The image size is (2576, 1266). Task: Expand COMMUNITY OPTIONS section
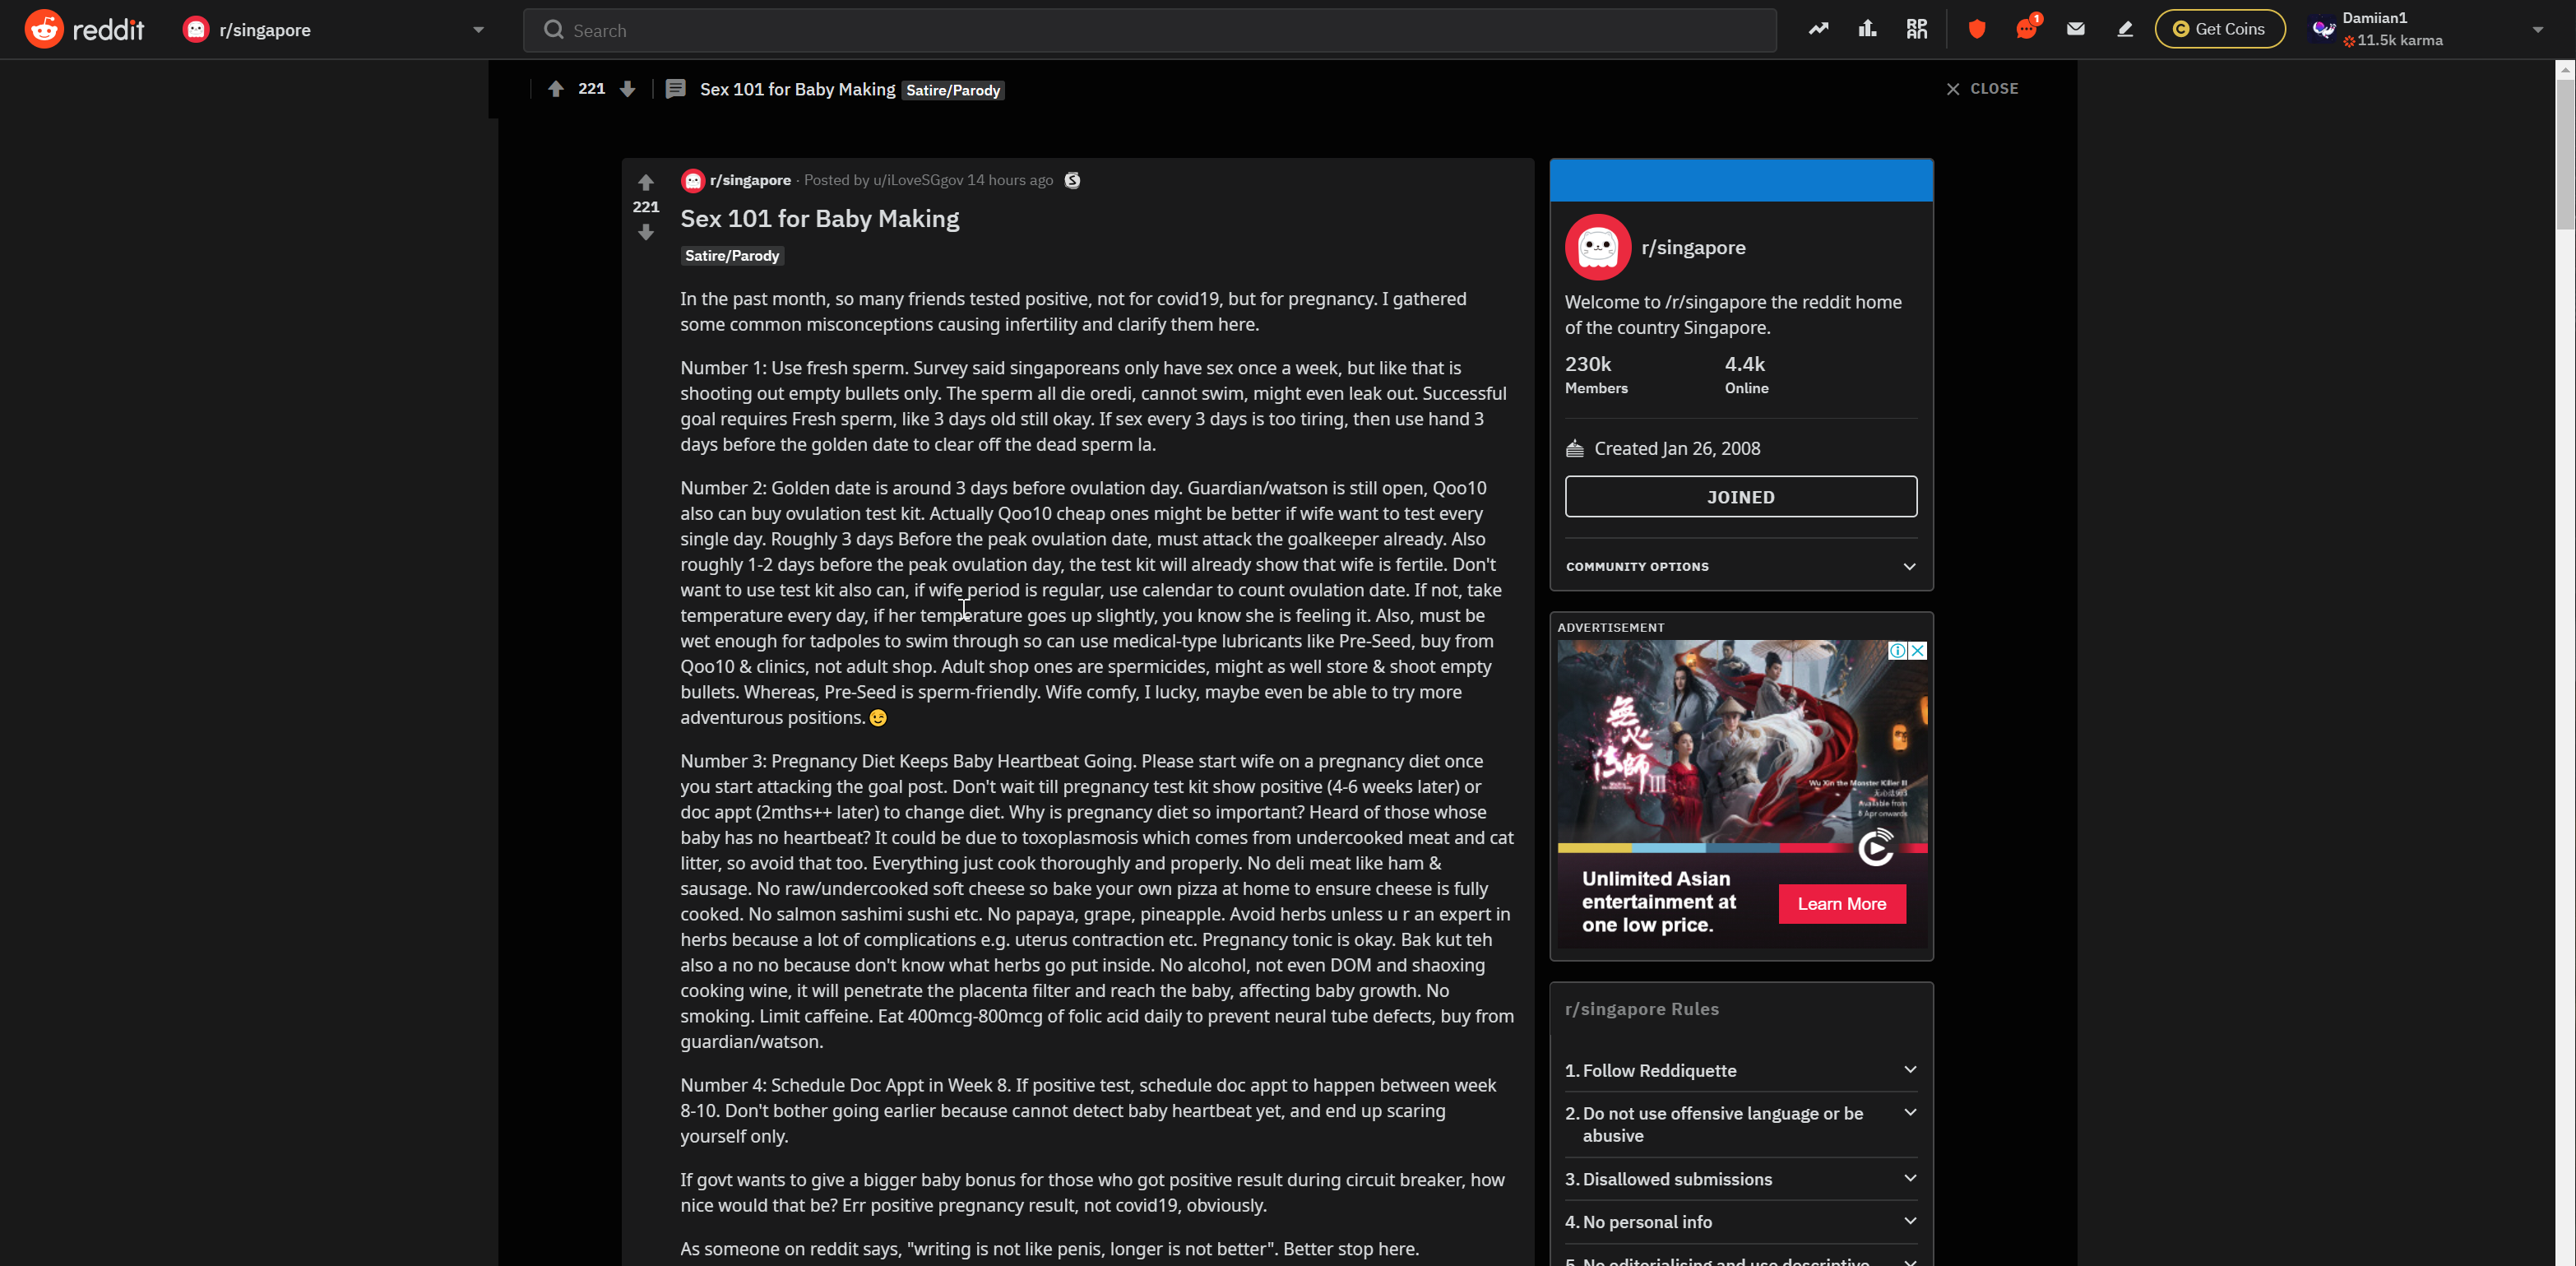coord(1740,566)
